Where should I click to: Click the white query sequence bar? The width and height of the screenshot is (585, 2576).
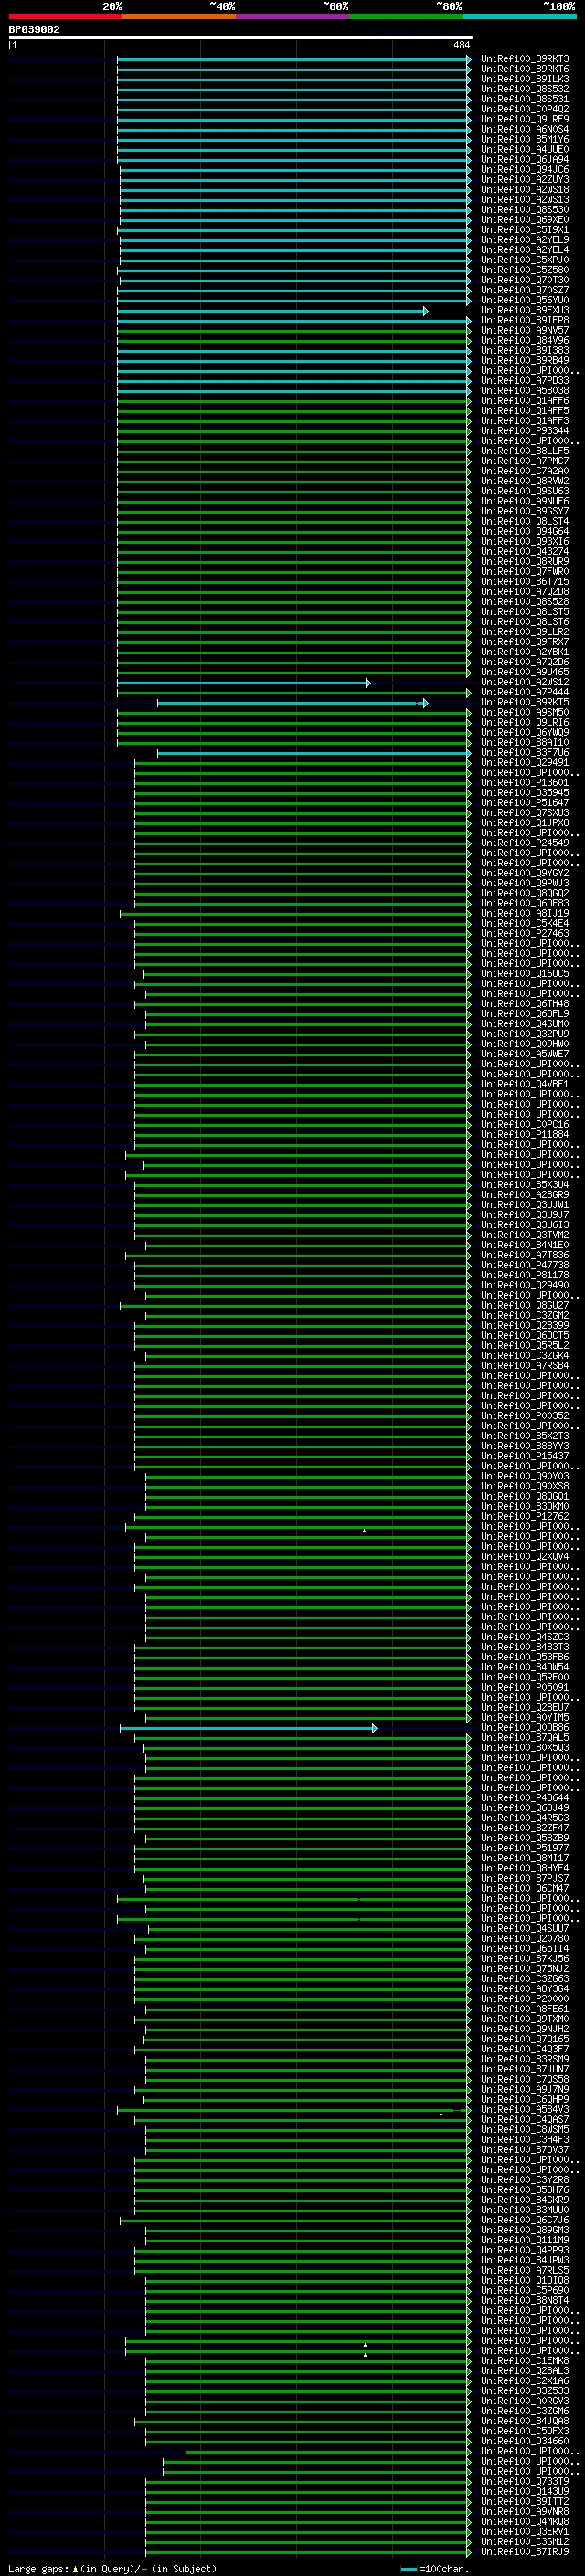point(240,38)
